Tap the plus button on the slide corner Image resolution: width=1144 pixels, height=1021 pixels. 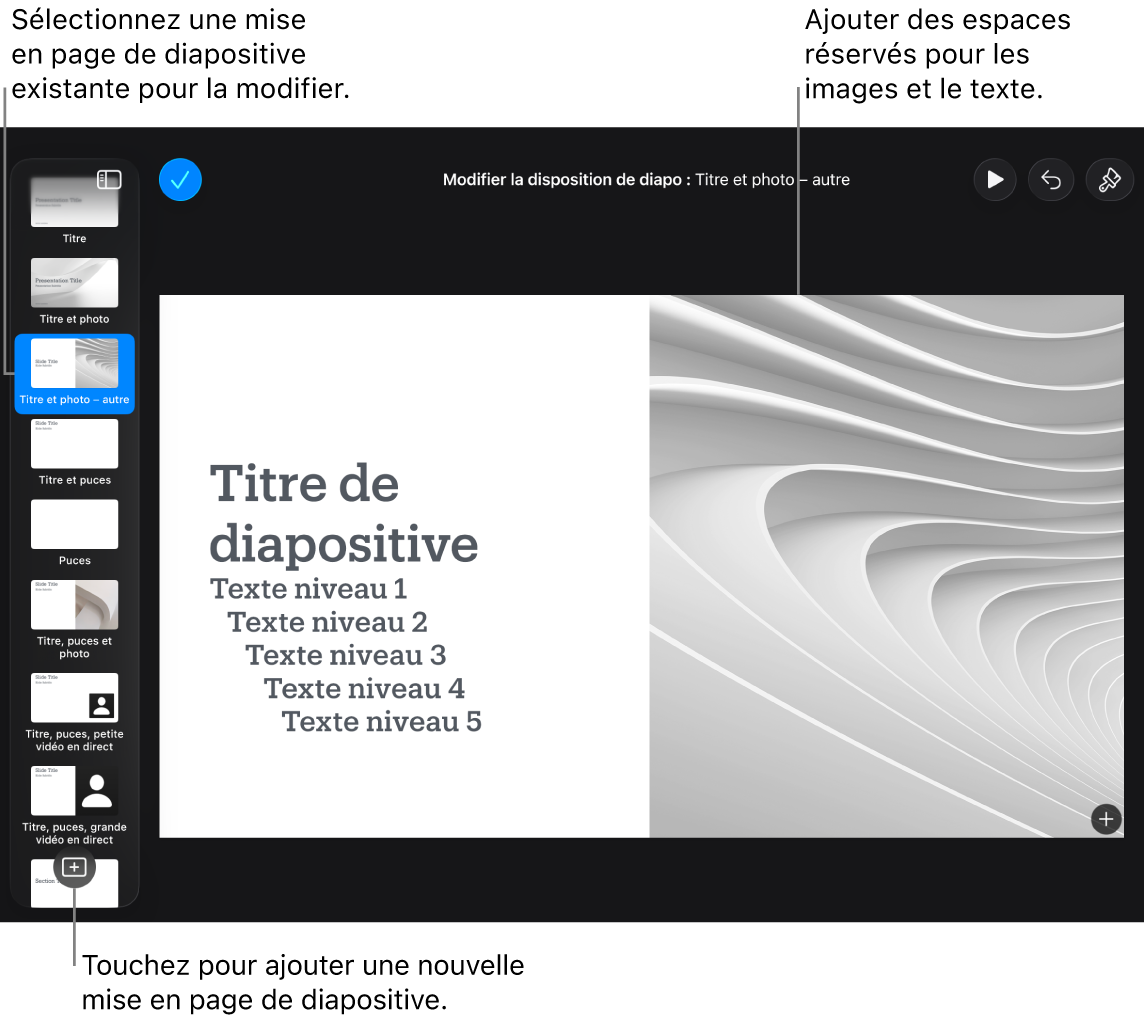click(x=1106, y=819)
